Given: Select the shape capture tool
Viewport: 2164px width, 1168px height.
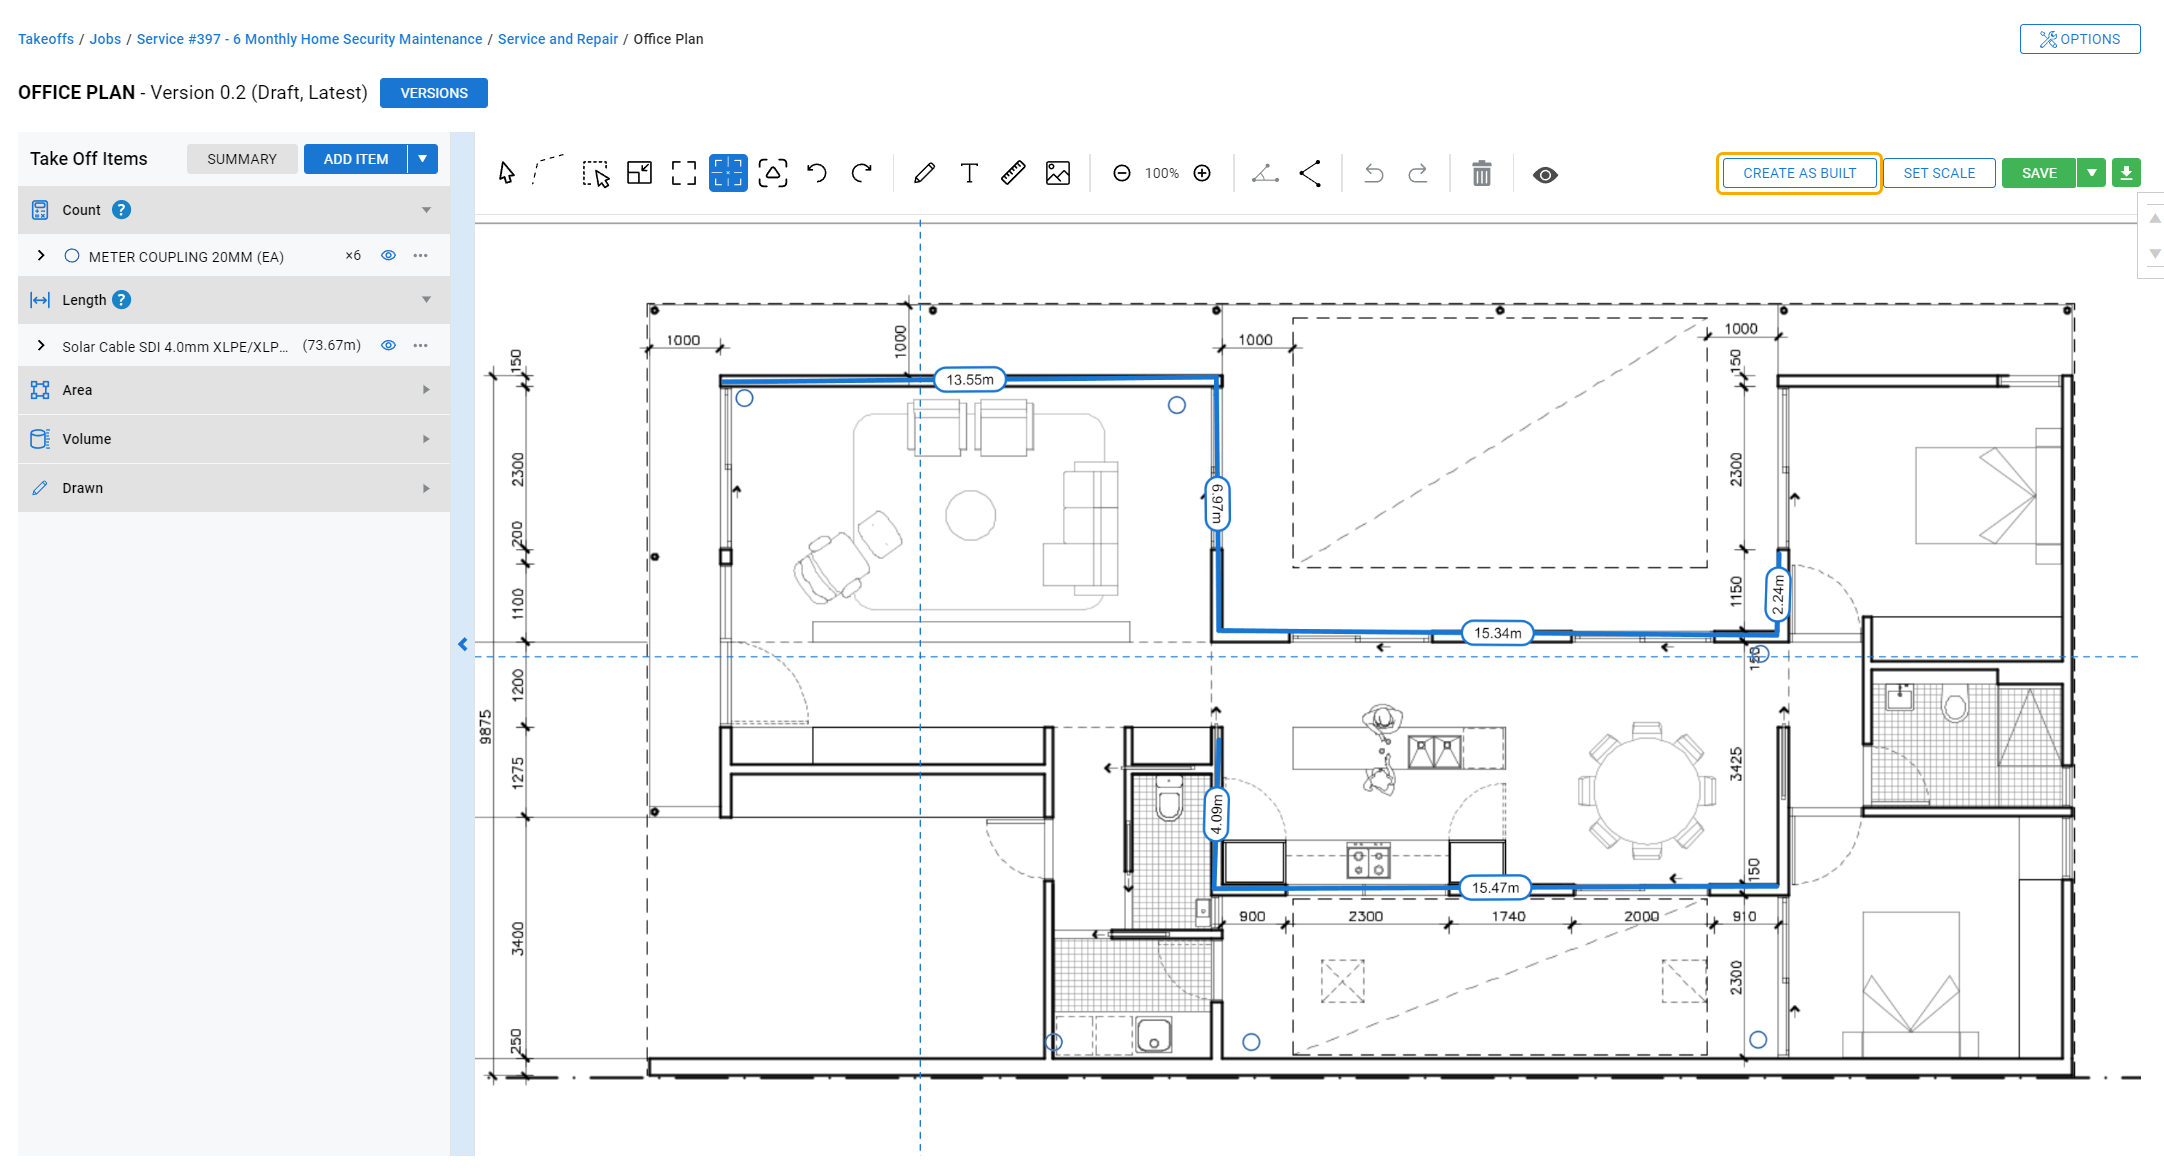Looking at the screenshot, I should [x=773, y=173].
